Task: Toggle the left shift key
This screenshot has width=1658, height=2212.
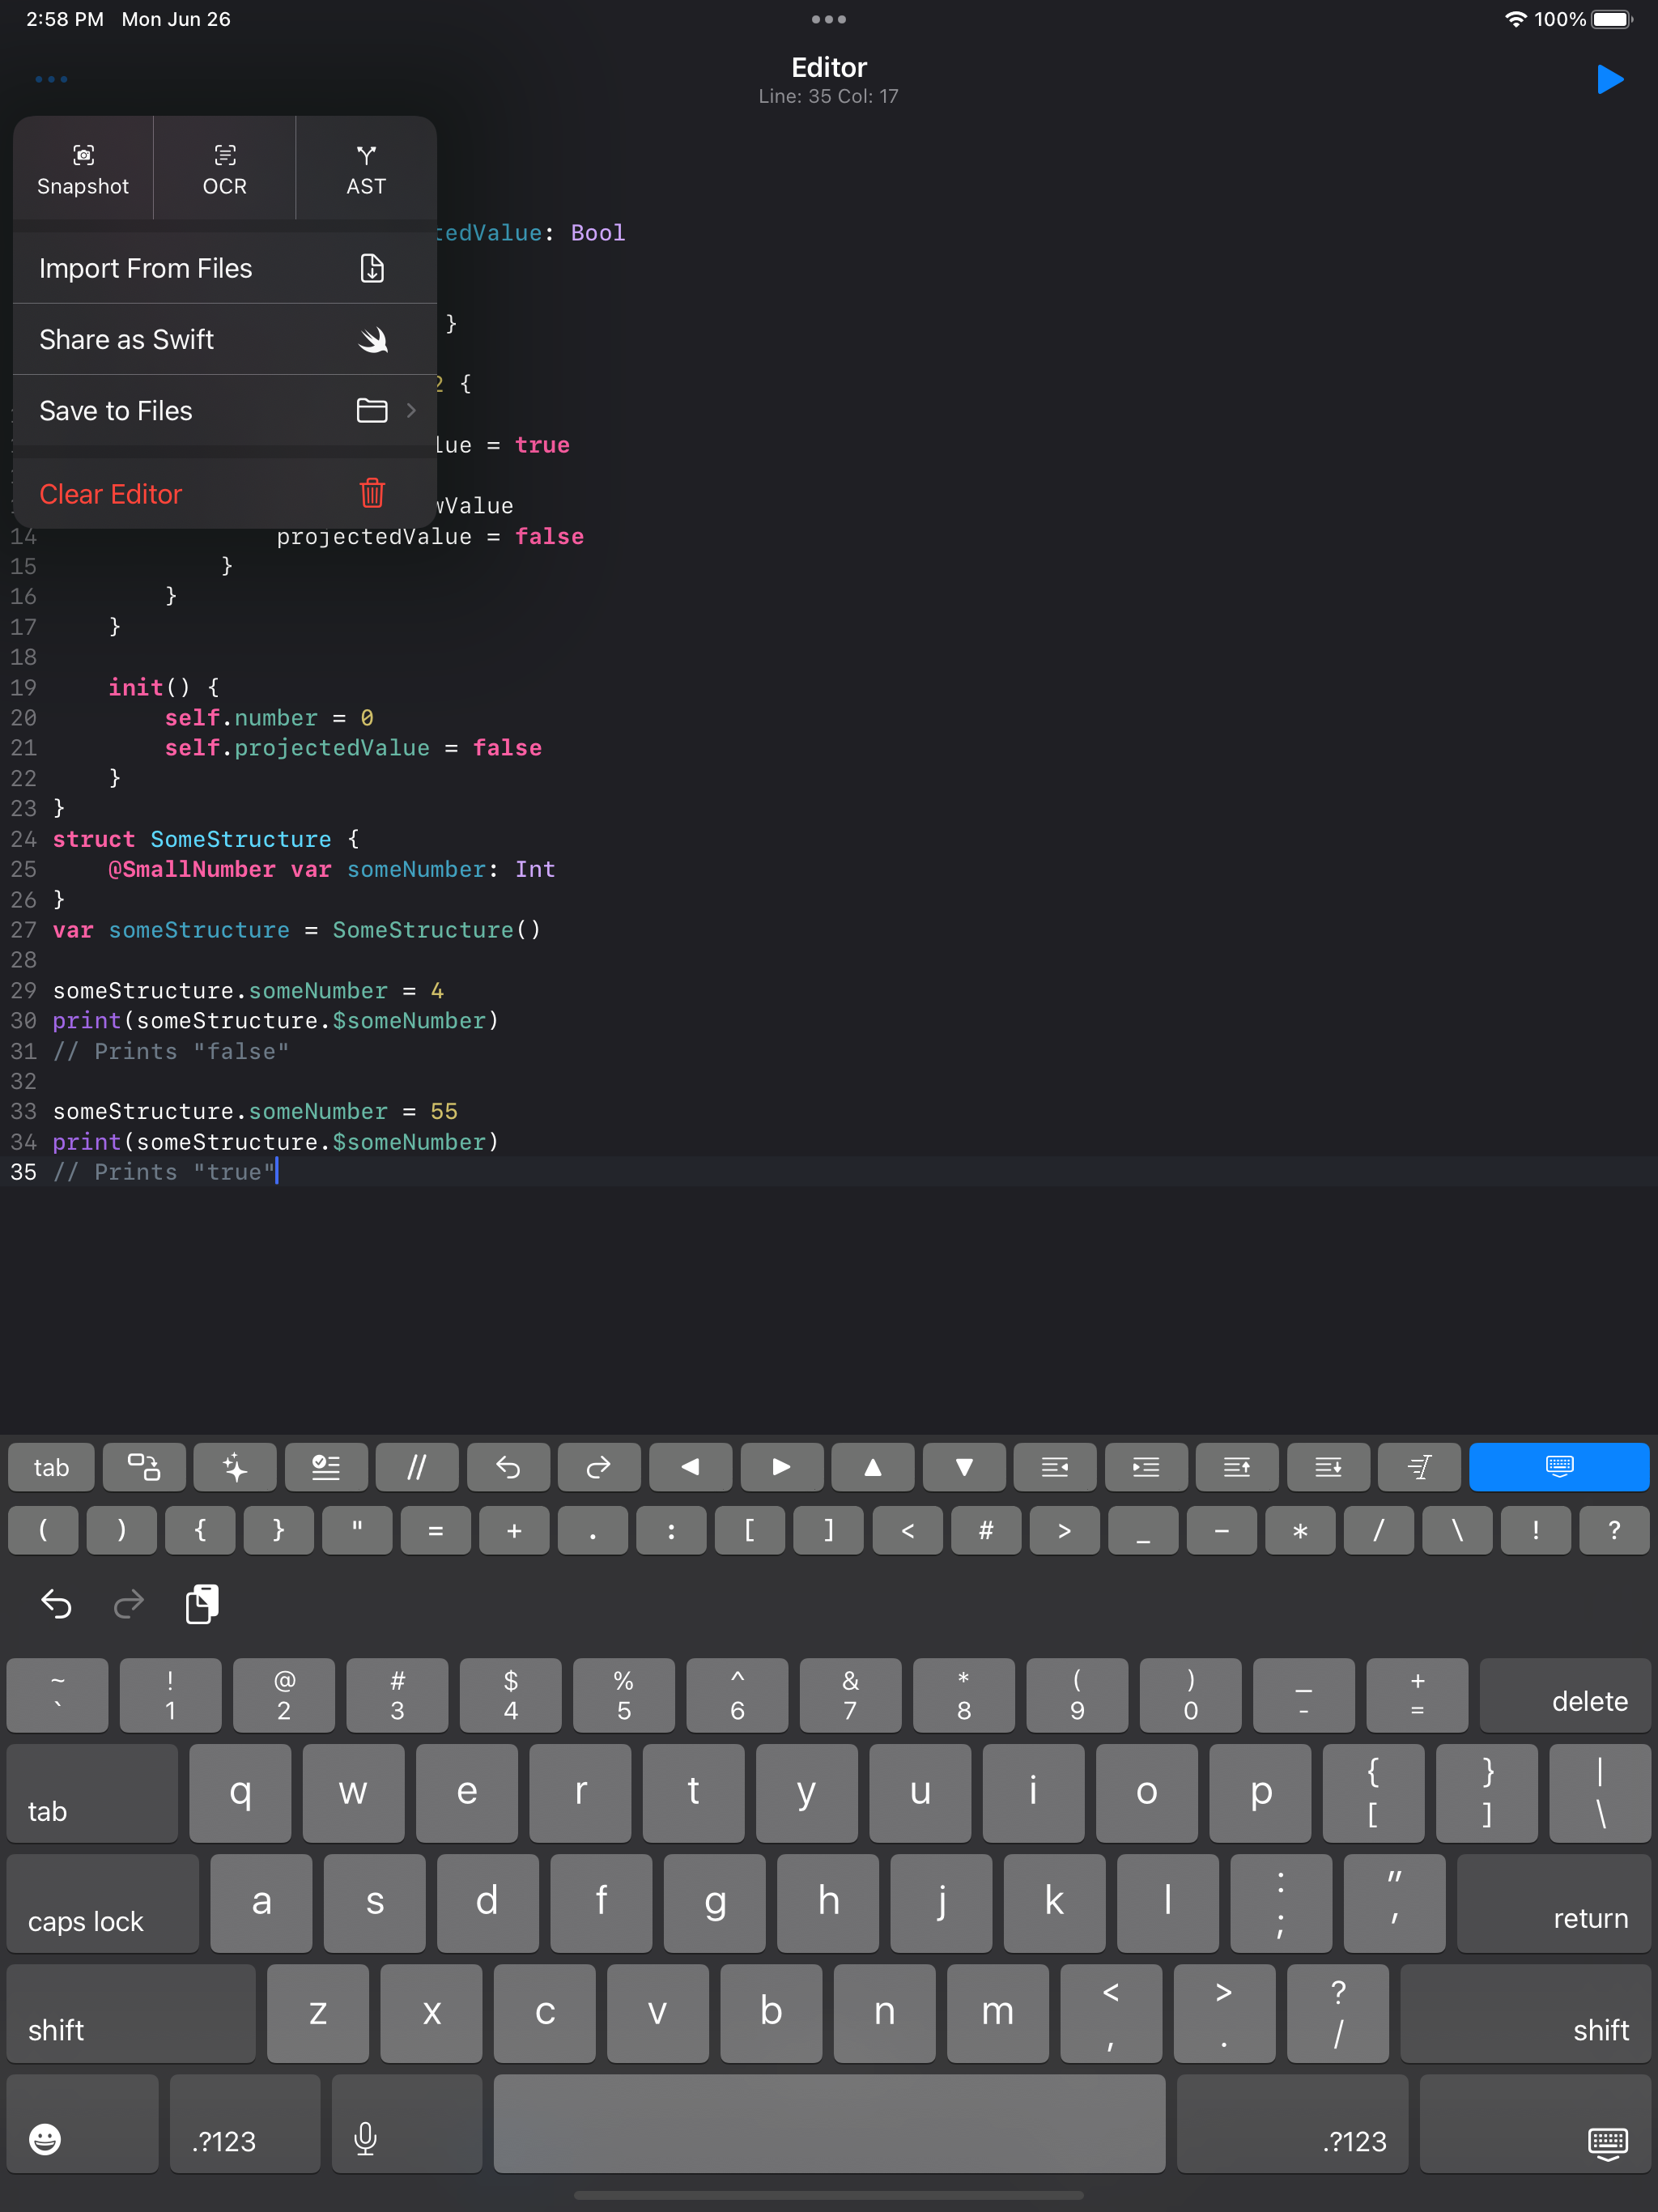Action: (x=131, y=2014)
